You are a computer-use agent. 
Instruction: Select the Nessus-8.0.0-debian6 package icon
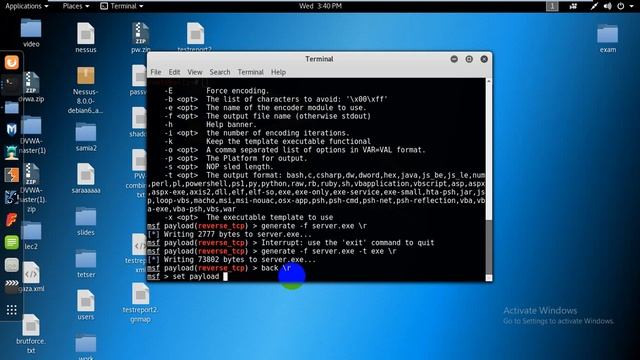[x=86, y=91]
